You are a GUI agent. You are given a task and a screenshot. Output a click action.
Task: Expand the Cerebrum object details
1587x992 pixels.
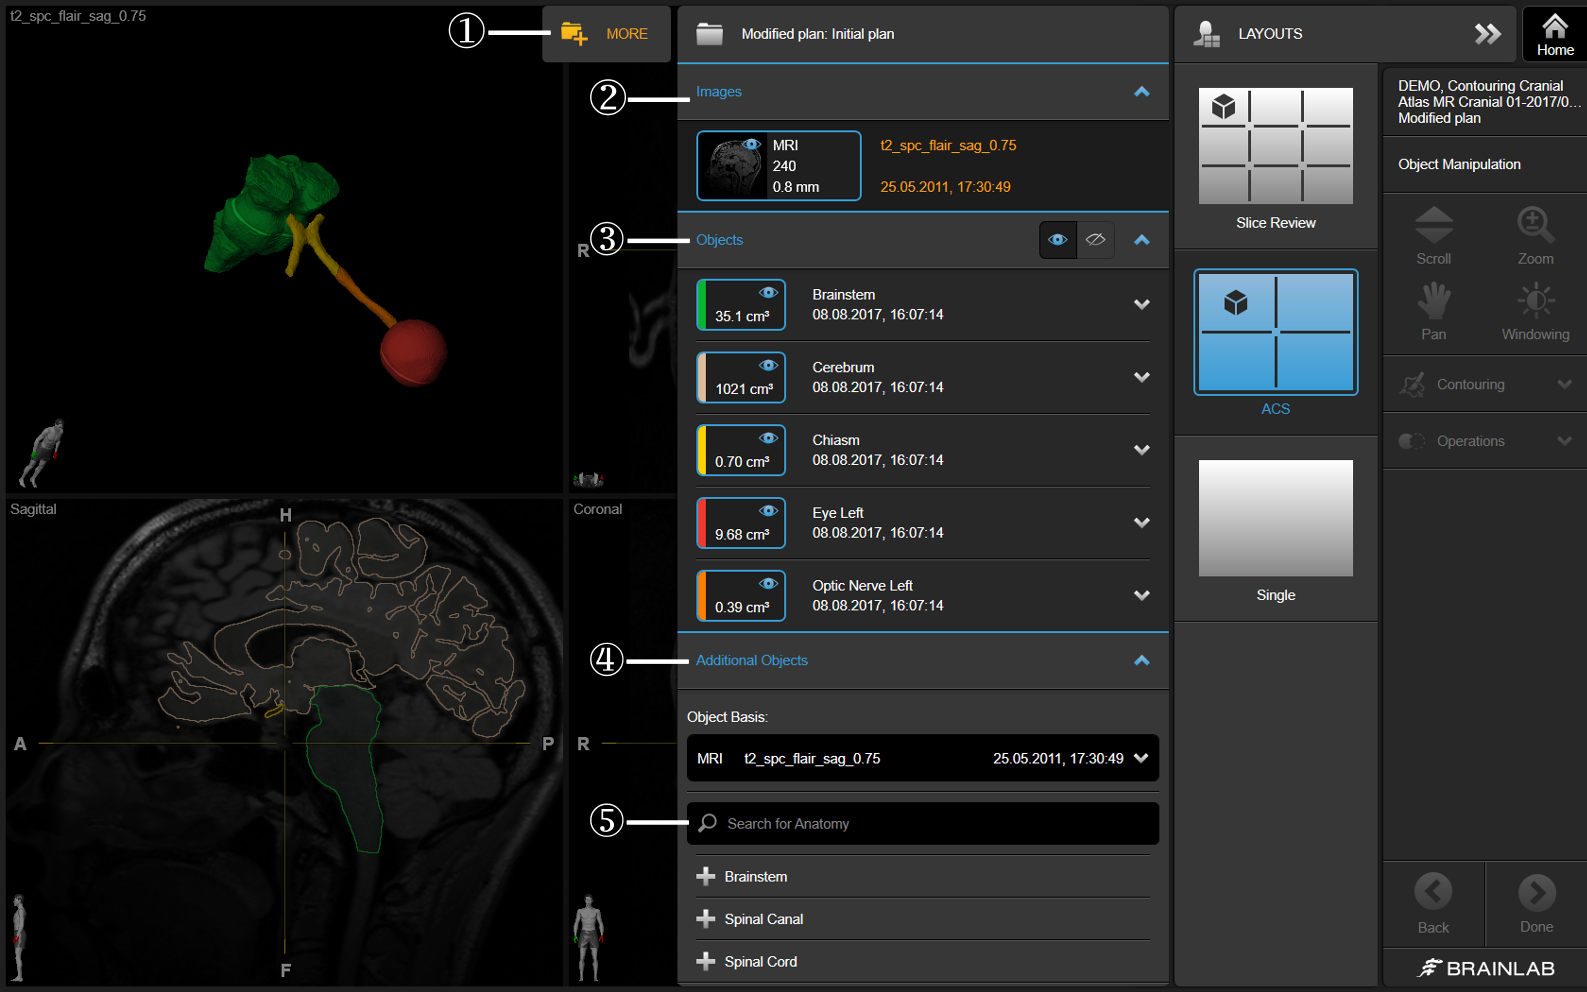point(1142,378)
